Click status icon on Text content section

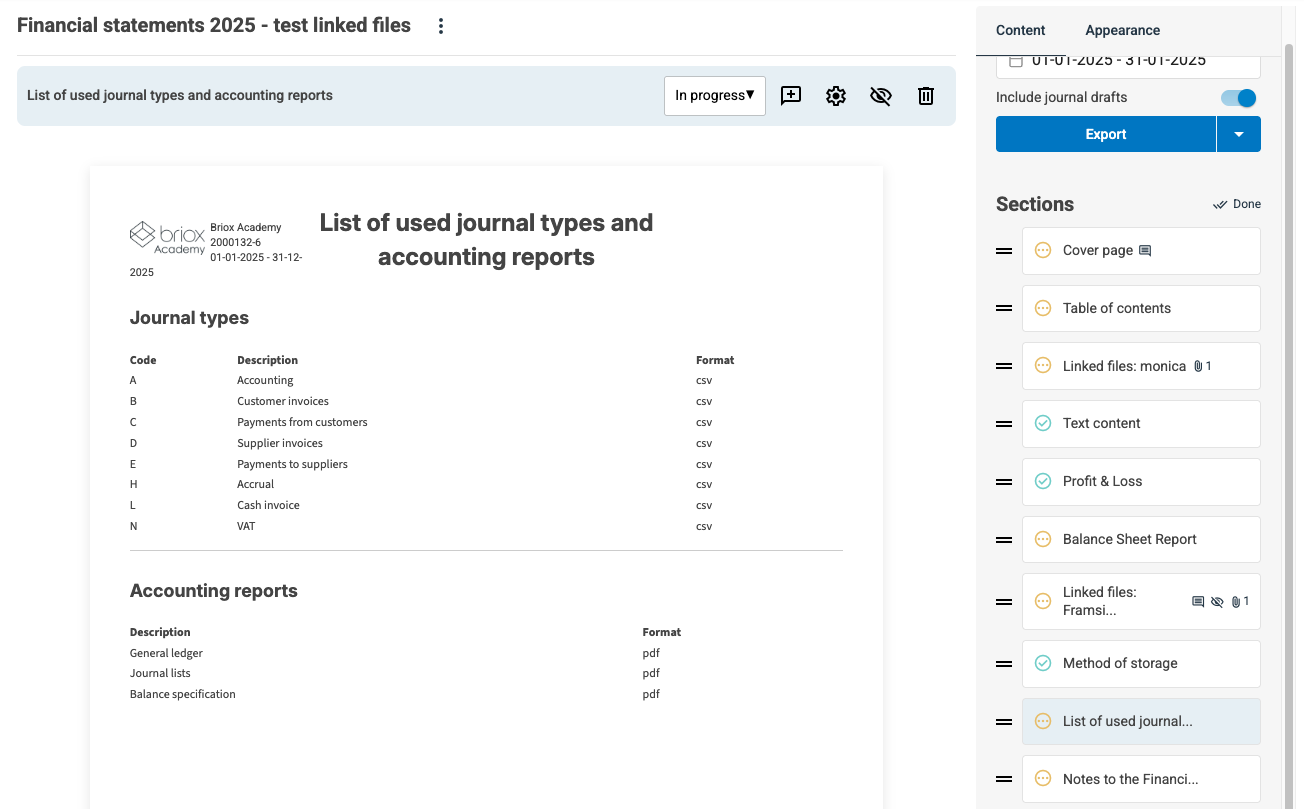(x=1043, y=424)
